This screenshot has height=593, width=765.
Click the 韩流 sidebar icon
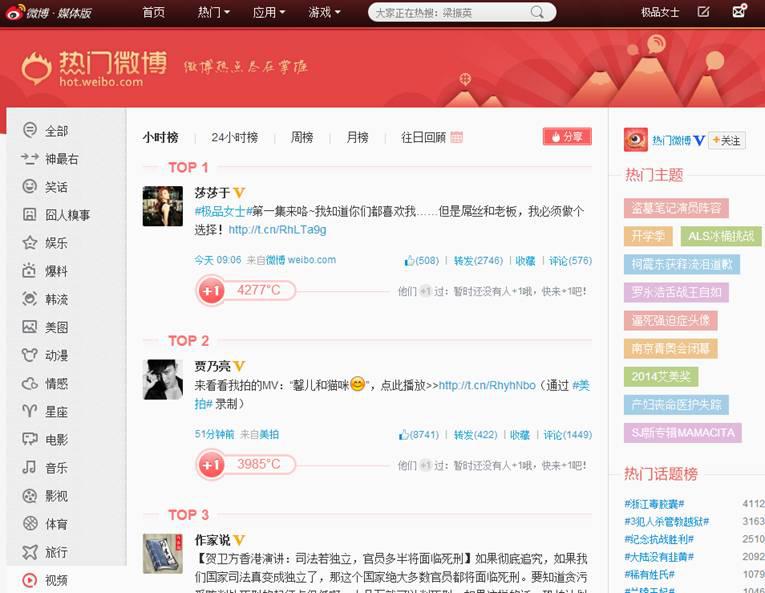30,298
